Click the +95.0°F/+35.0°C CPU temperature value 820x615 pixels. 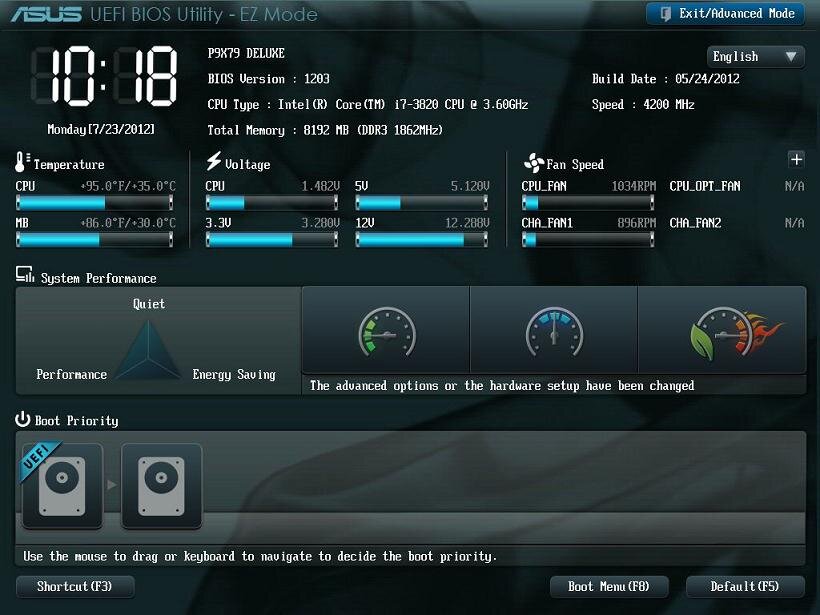click(128, 186)
